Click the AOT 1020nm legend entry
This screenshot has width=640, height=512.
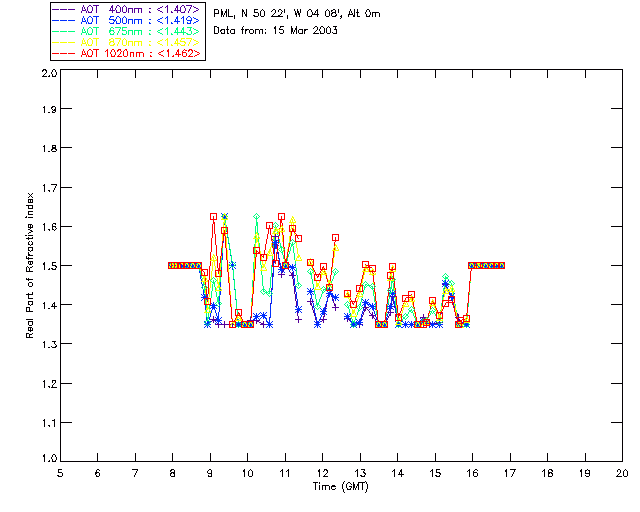(x=127, y=53)
